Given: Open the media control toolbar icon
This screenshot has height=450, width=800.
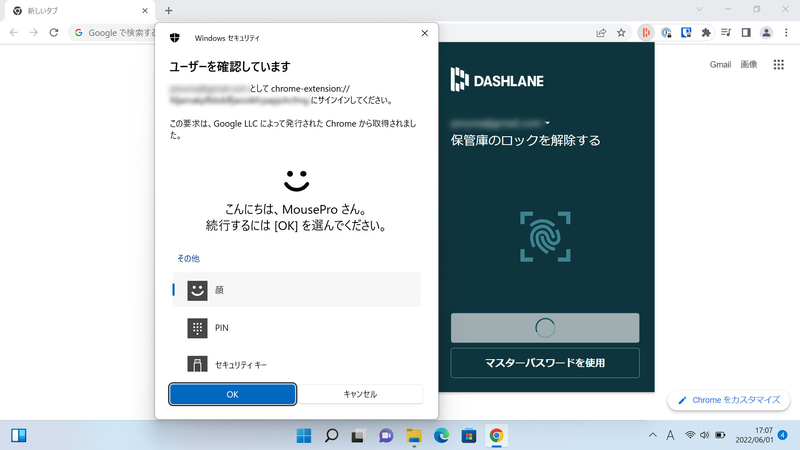Looking at the screenshot, I should tap(726, 33).
